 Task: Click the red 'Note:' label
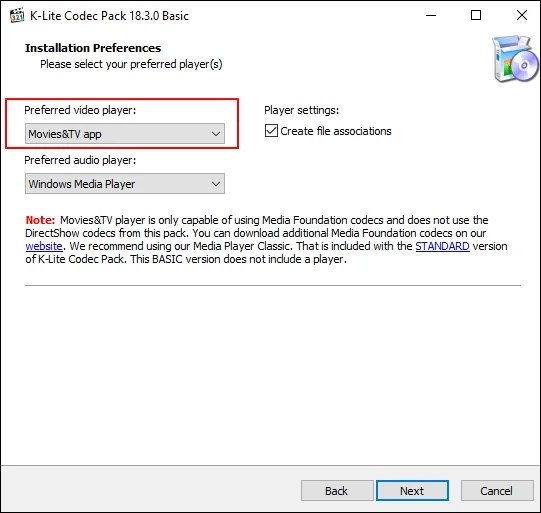coord(40,220)
